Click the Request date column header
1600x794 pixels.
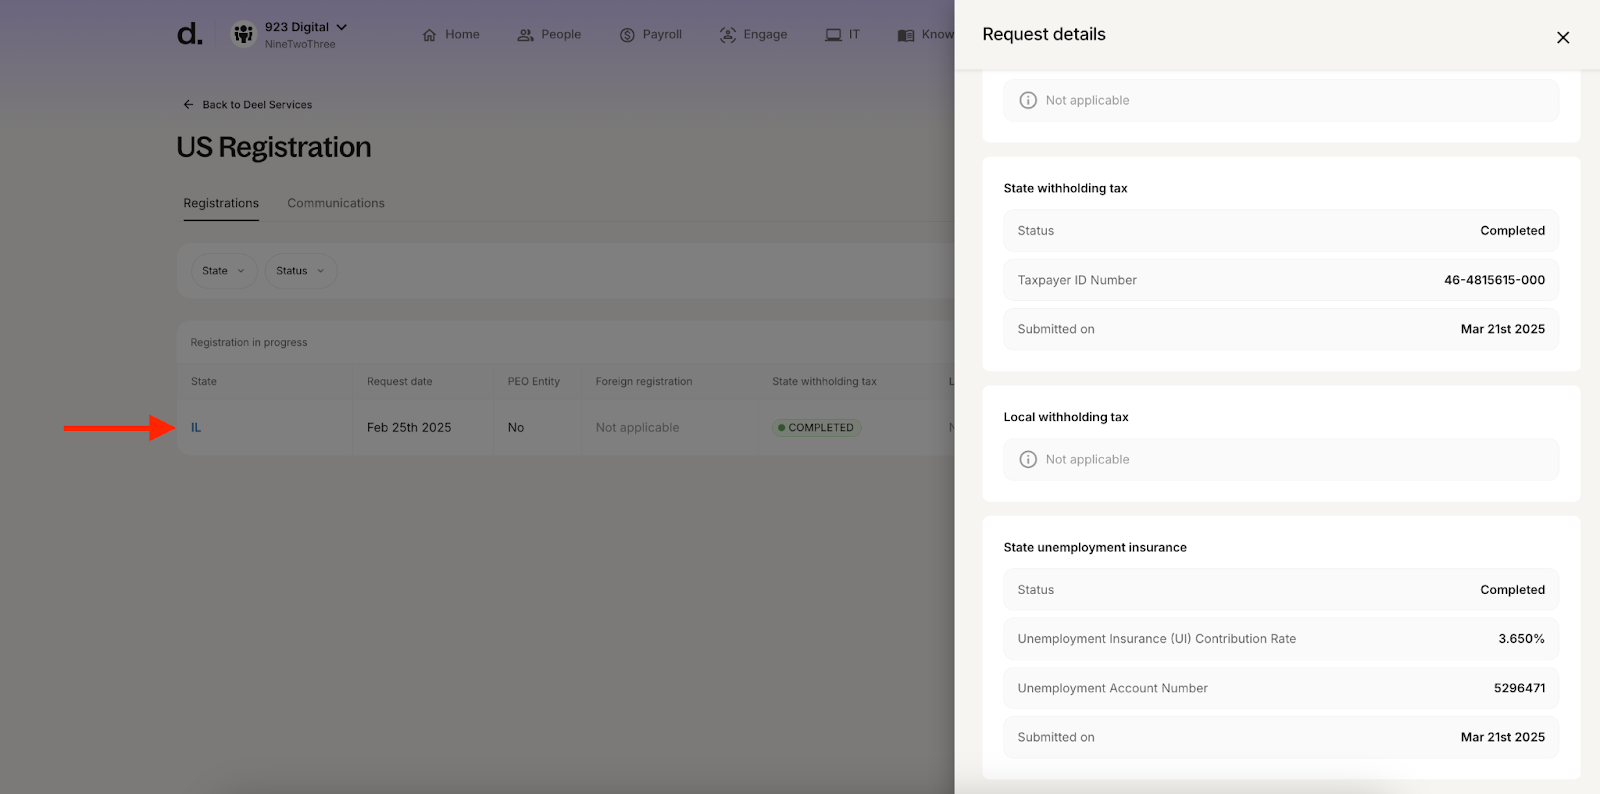[400, 381]
